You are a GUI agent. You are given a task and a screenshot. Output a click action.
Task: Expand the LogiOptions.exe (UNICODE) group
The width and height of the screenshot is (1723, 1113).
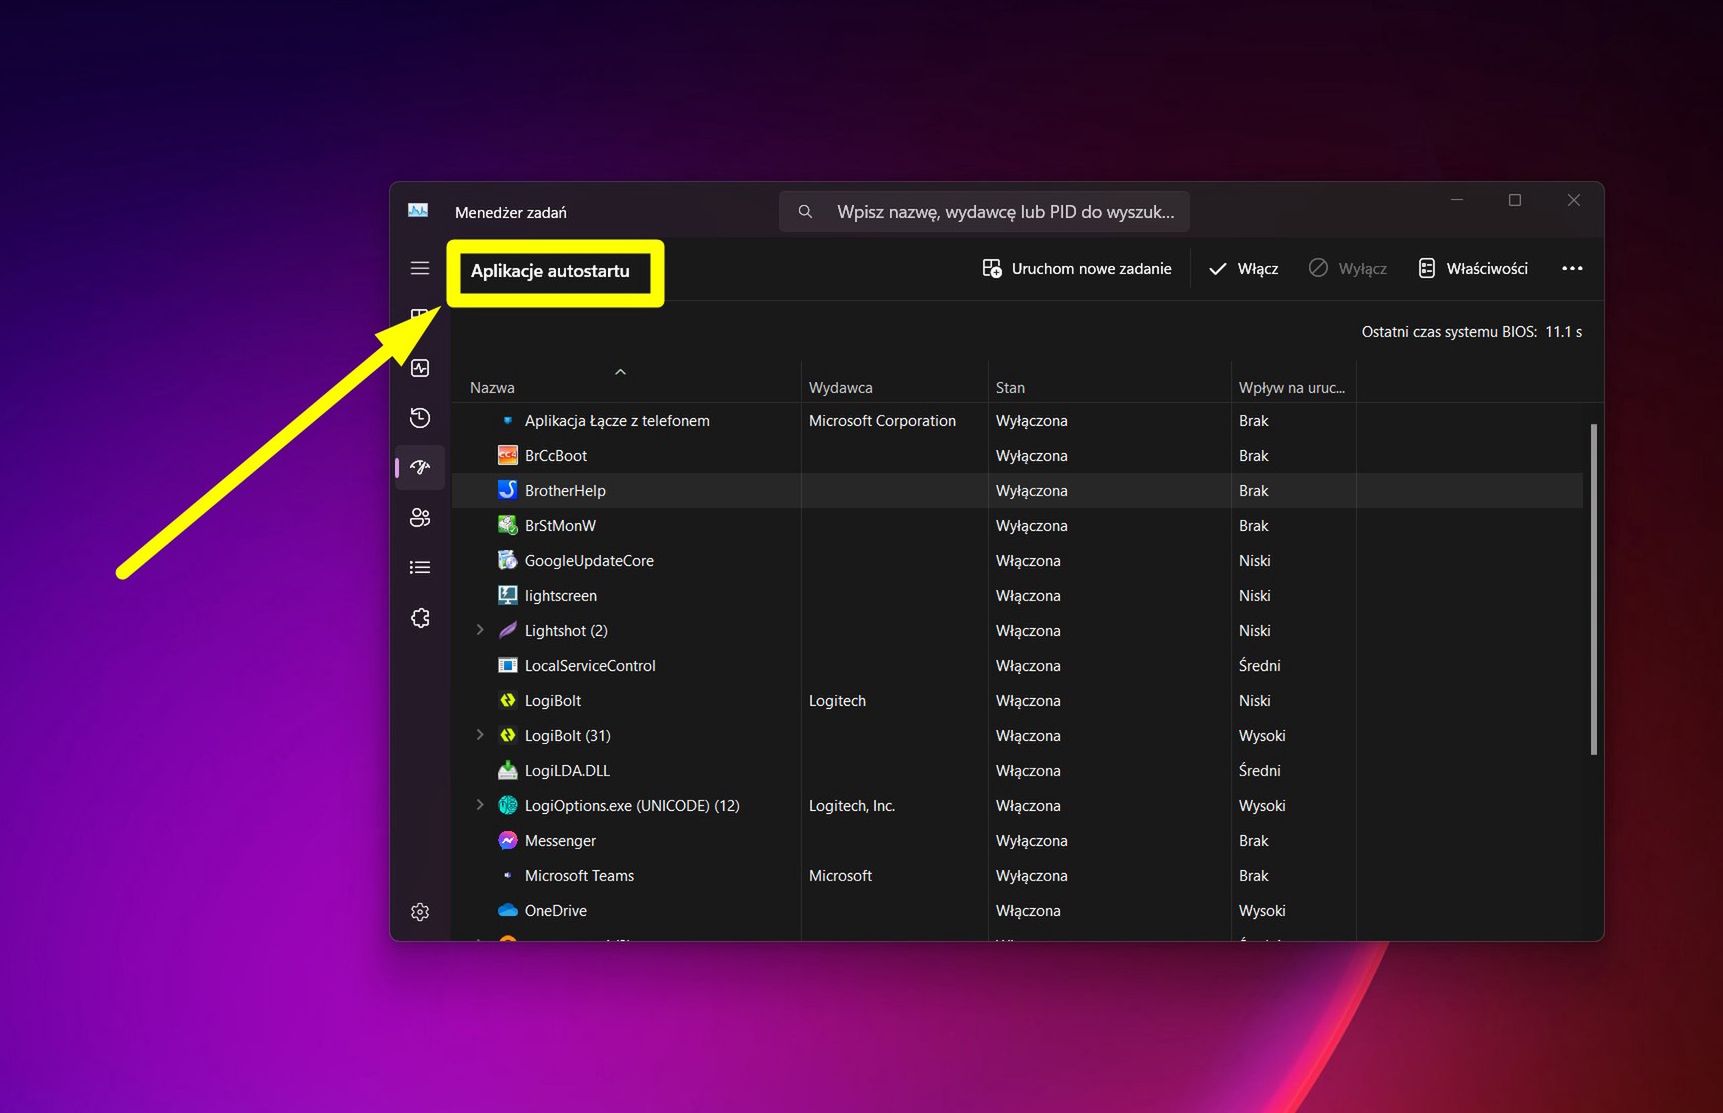(480, 805)
